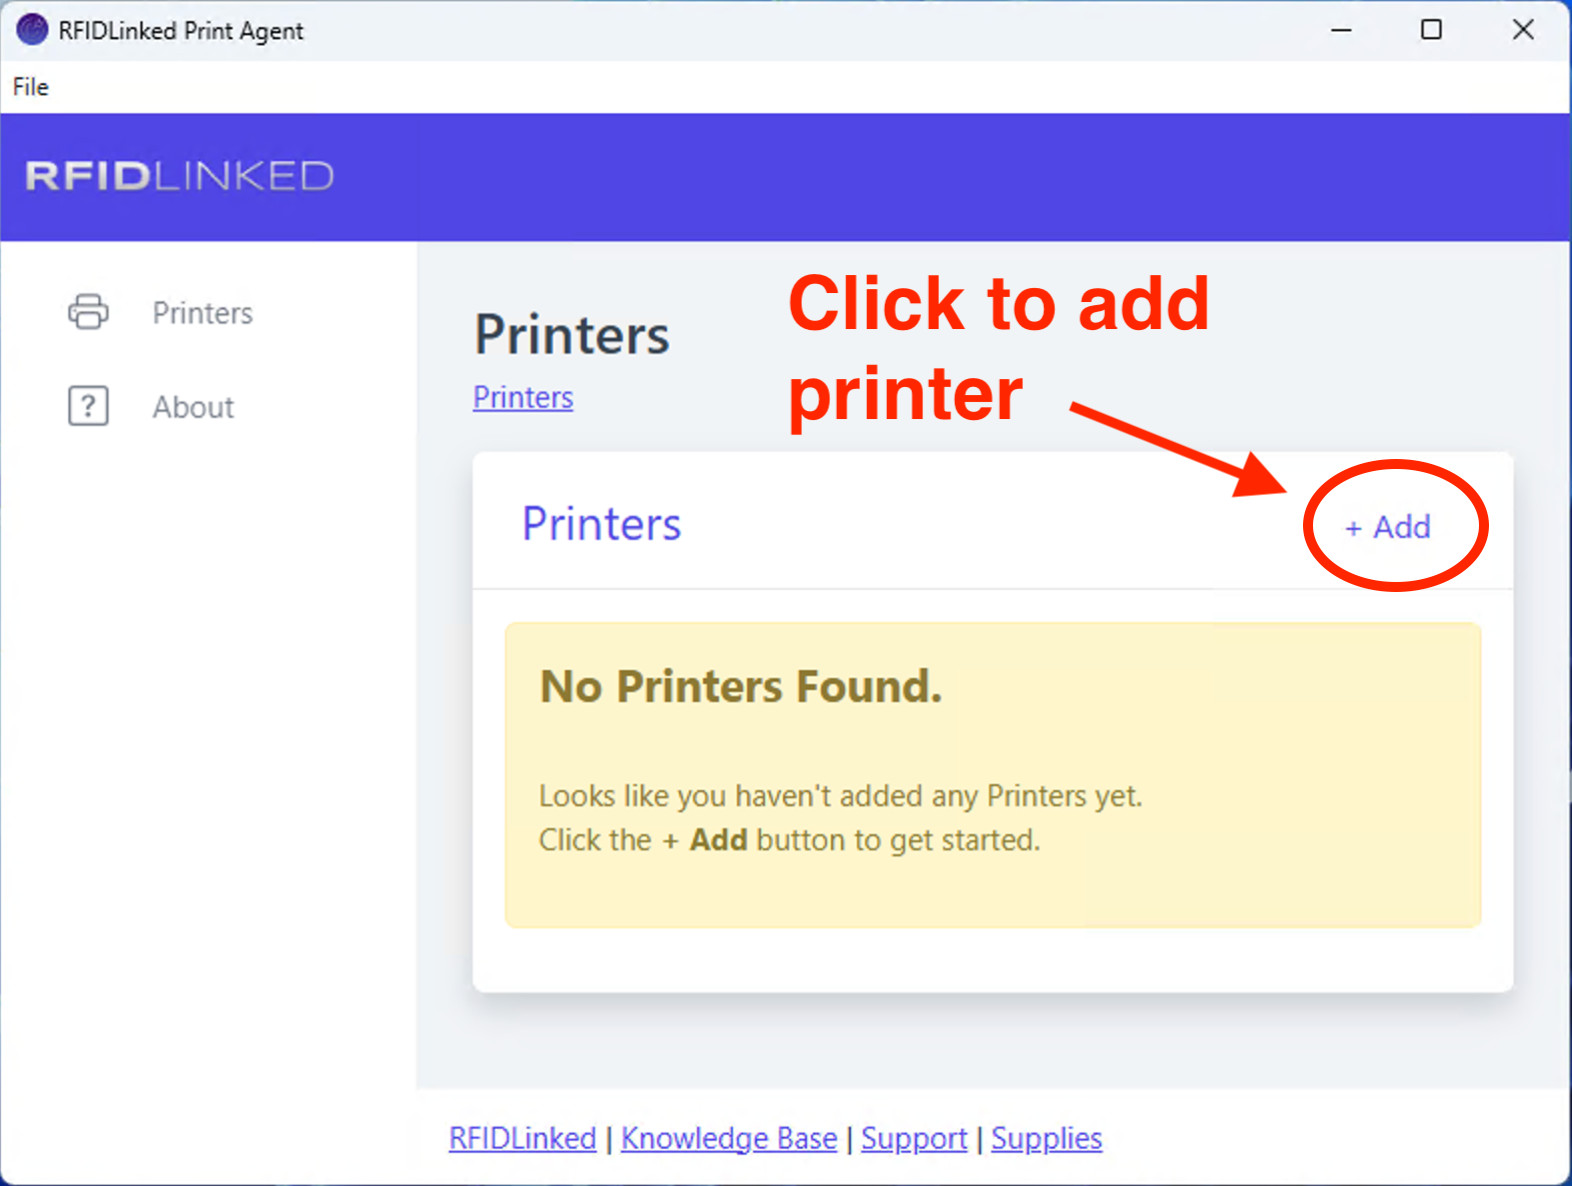Screen dimensions: 1572x1186
Task: Click the purple Printers card title
Action: (x=601, y=524)
